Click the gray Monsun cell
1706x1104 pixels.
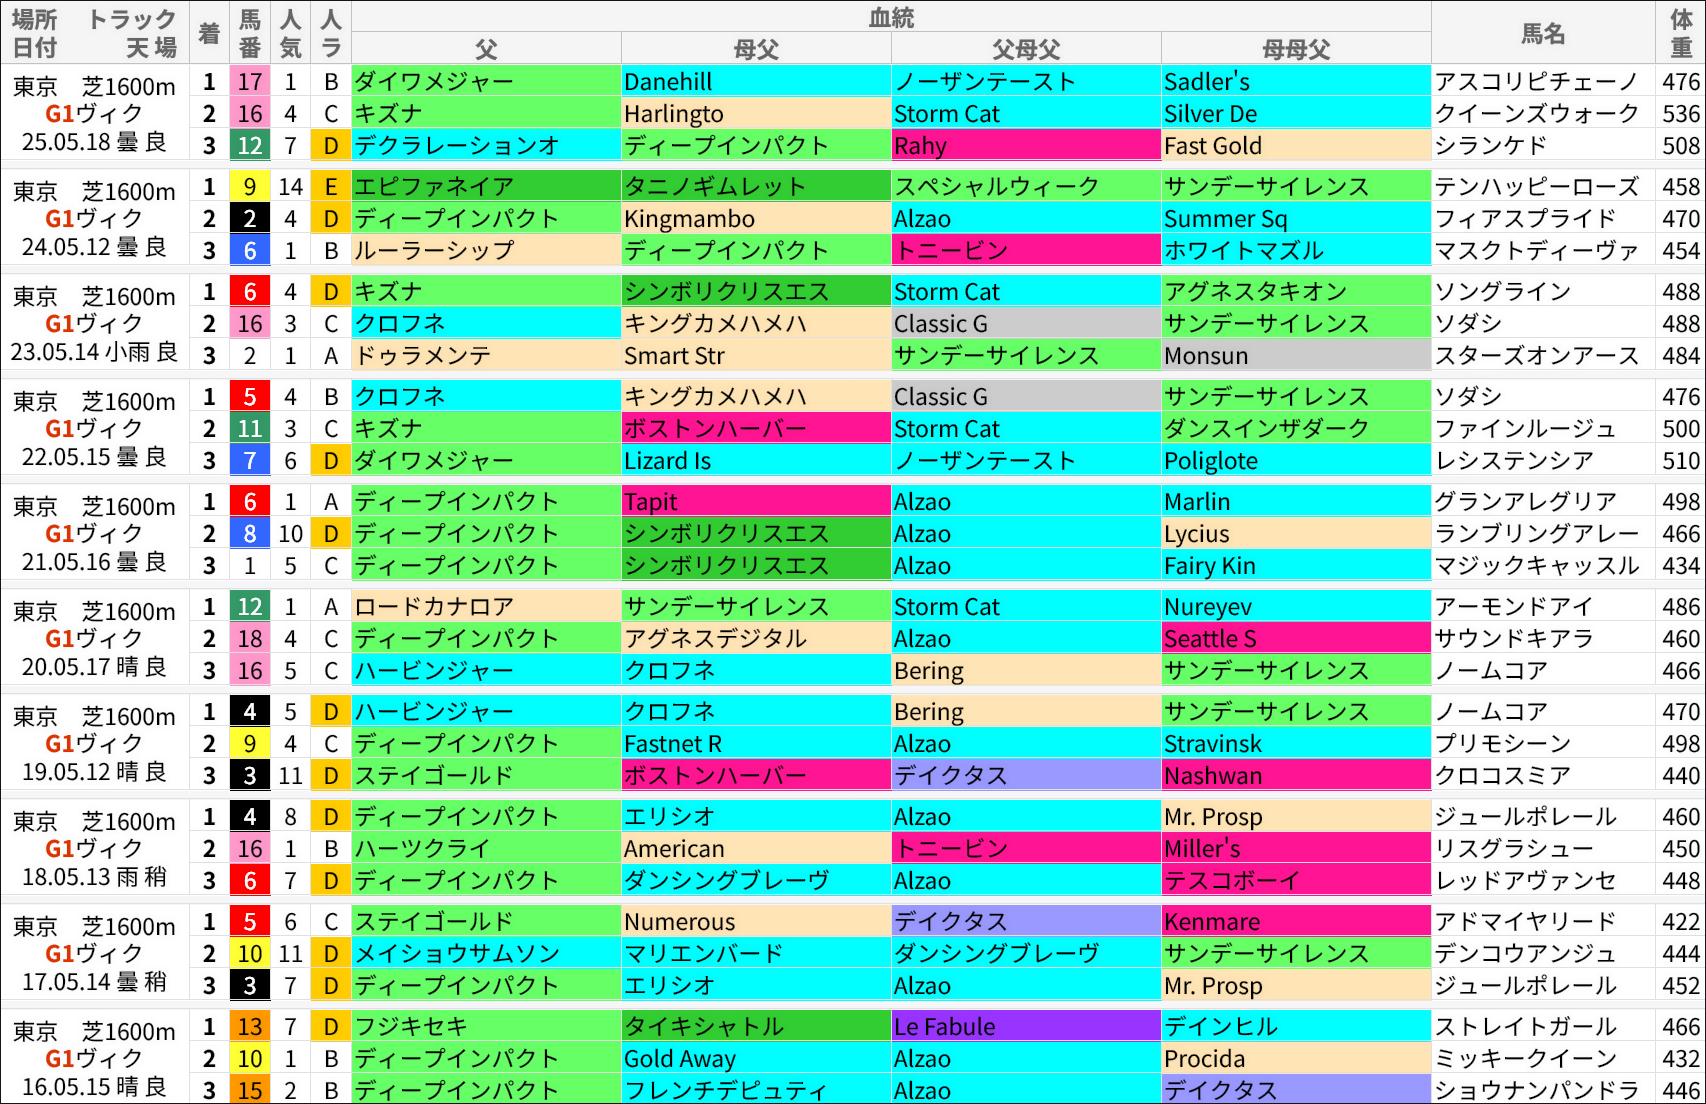(1296, 356)
